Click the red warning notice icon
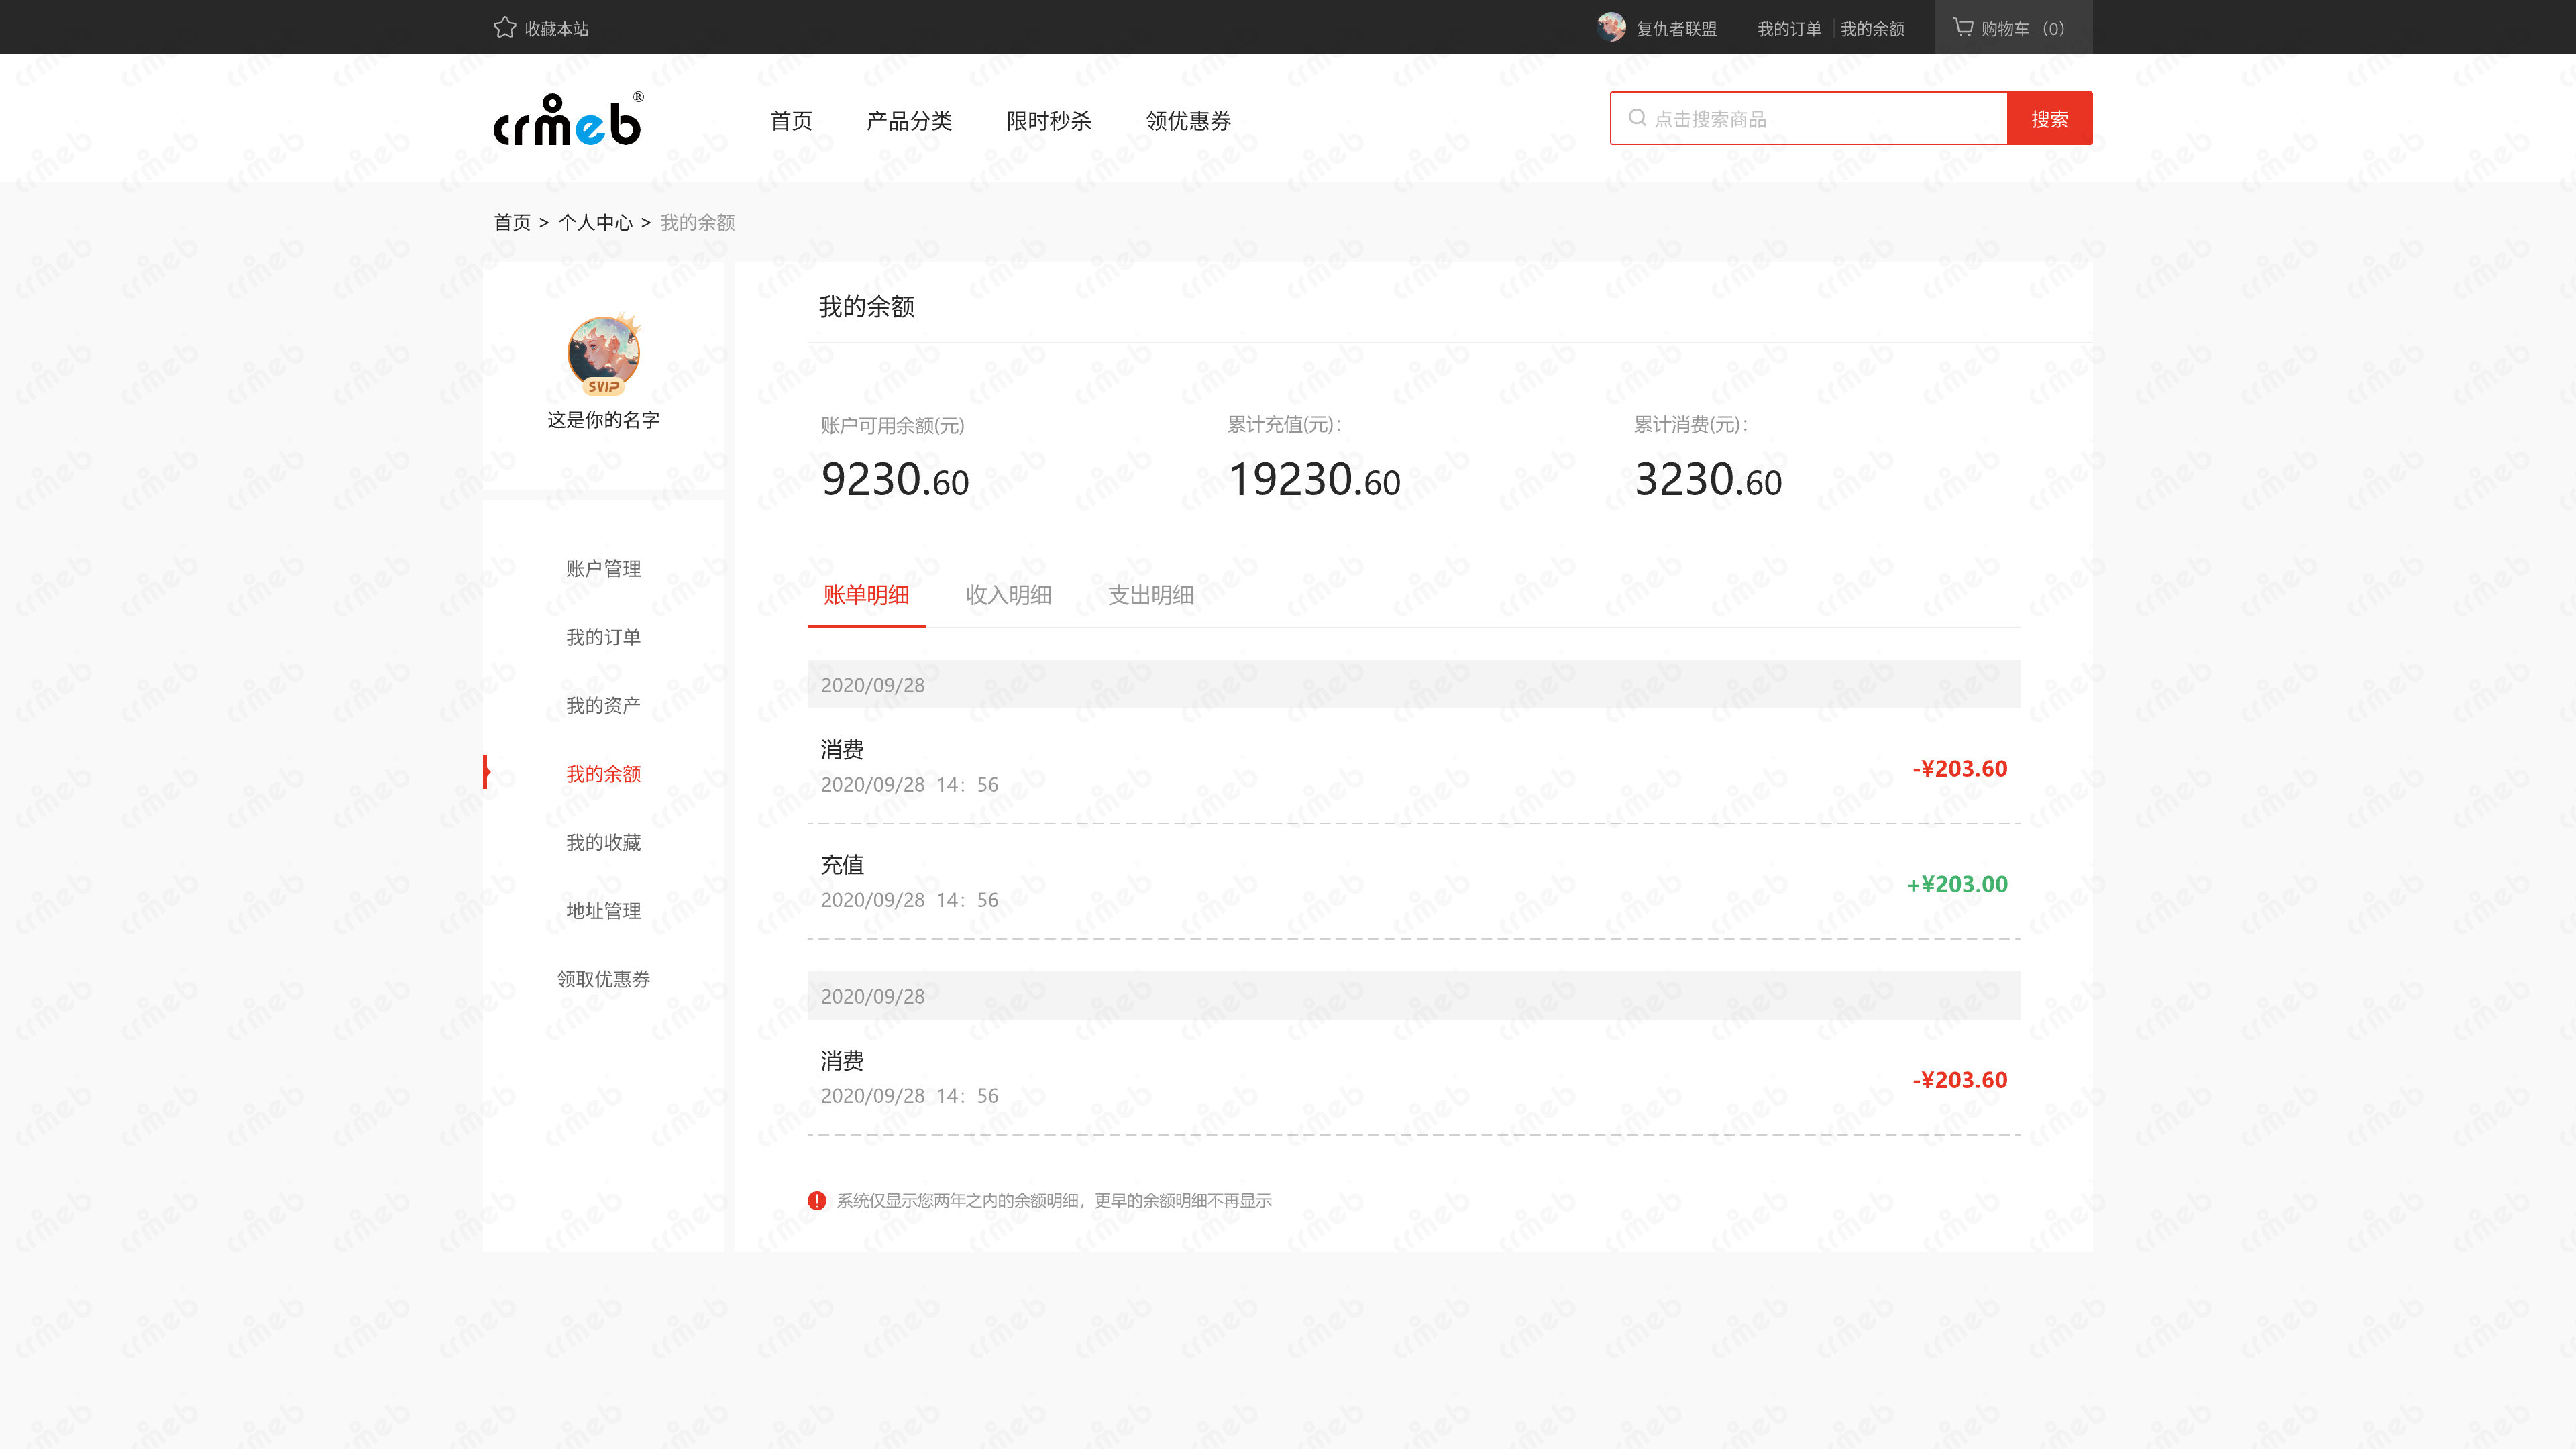 click(817, 1200)
